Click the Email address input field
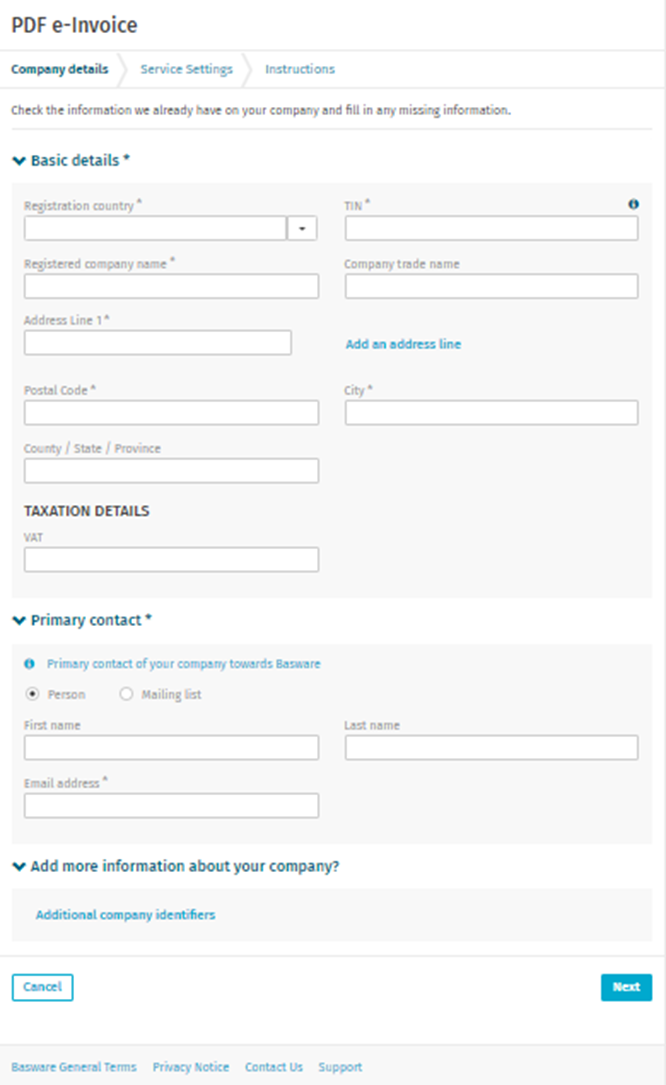Image resolution: width=666 pixels, height=1085 pixels. (x=170, y=805)
